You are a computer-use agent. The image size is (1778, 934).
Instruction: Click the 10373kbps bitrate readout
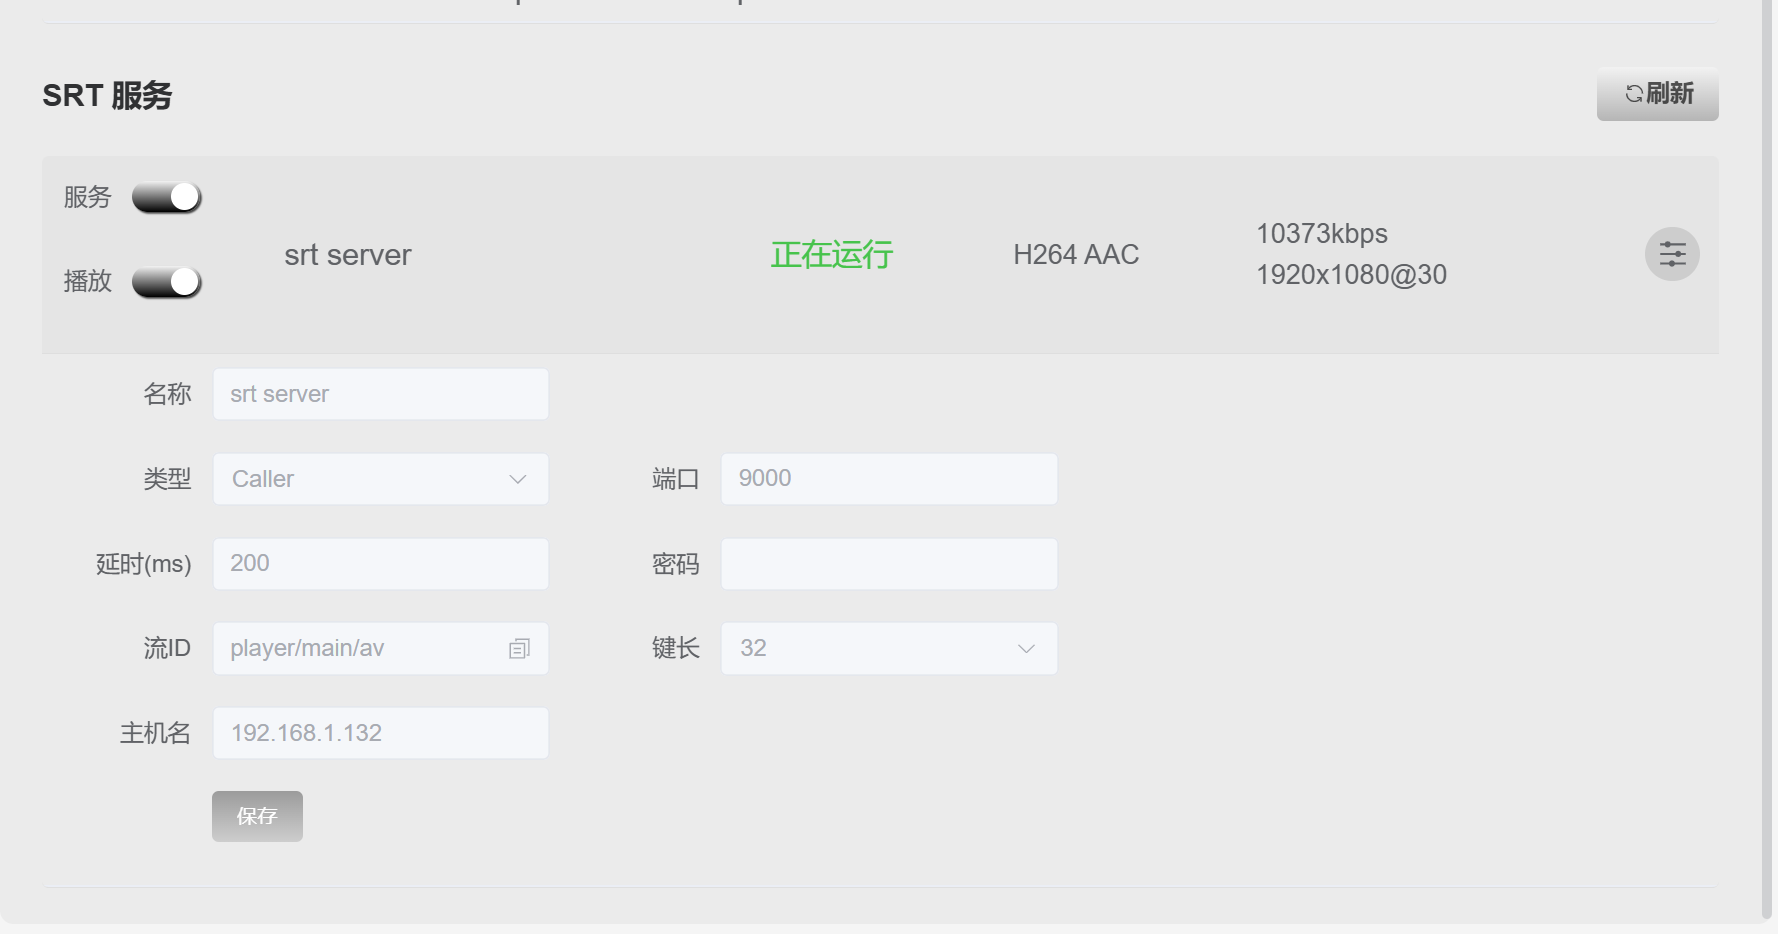[1321, 234]
